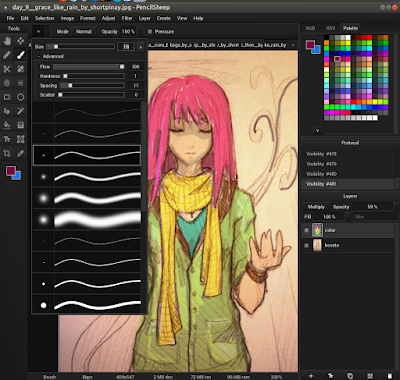Select the gradient tool
Viewport: 400px width, 380px height.
[21, 125]
